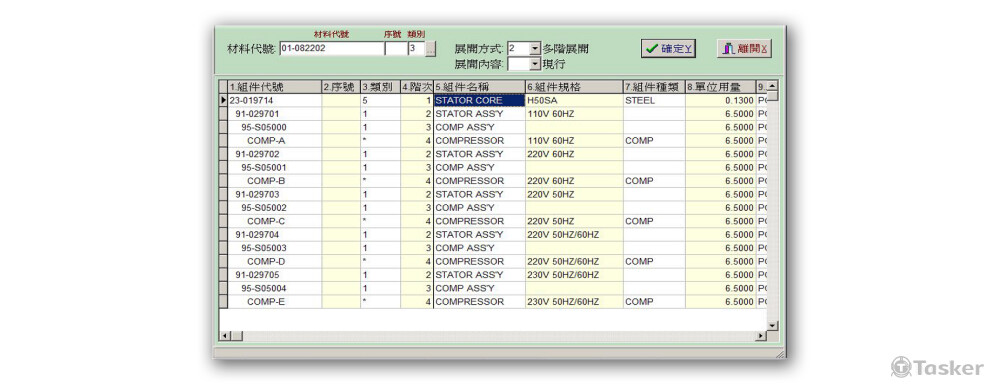Select the 4.階次 column header
Screen dimensions: 1000x388
[417, 87]
